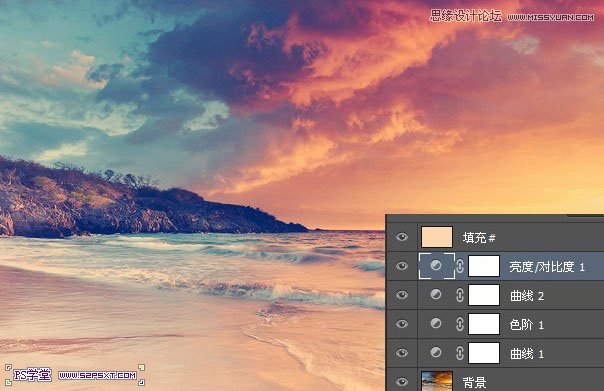The width and height of the screenshot is (604, 391).
Task: Select the layer mask of 曲线 1
Action: [484, 353]
